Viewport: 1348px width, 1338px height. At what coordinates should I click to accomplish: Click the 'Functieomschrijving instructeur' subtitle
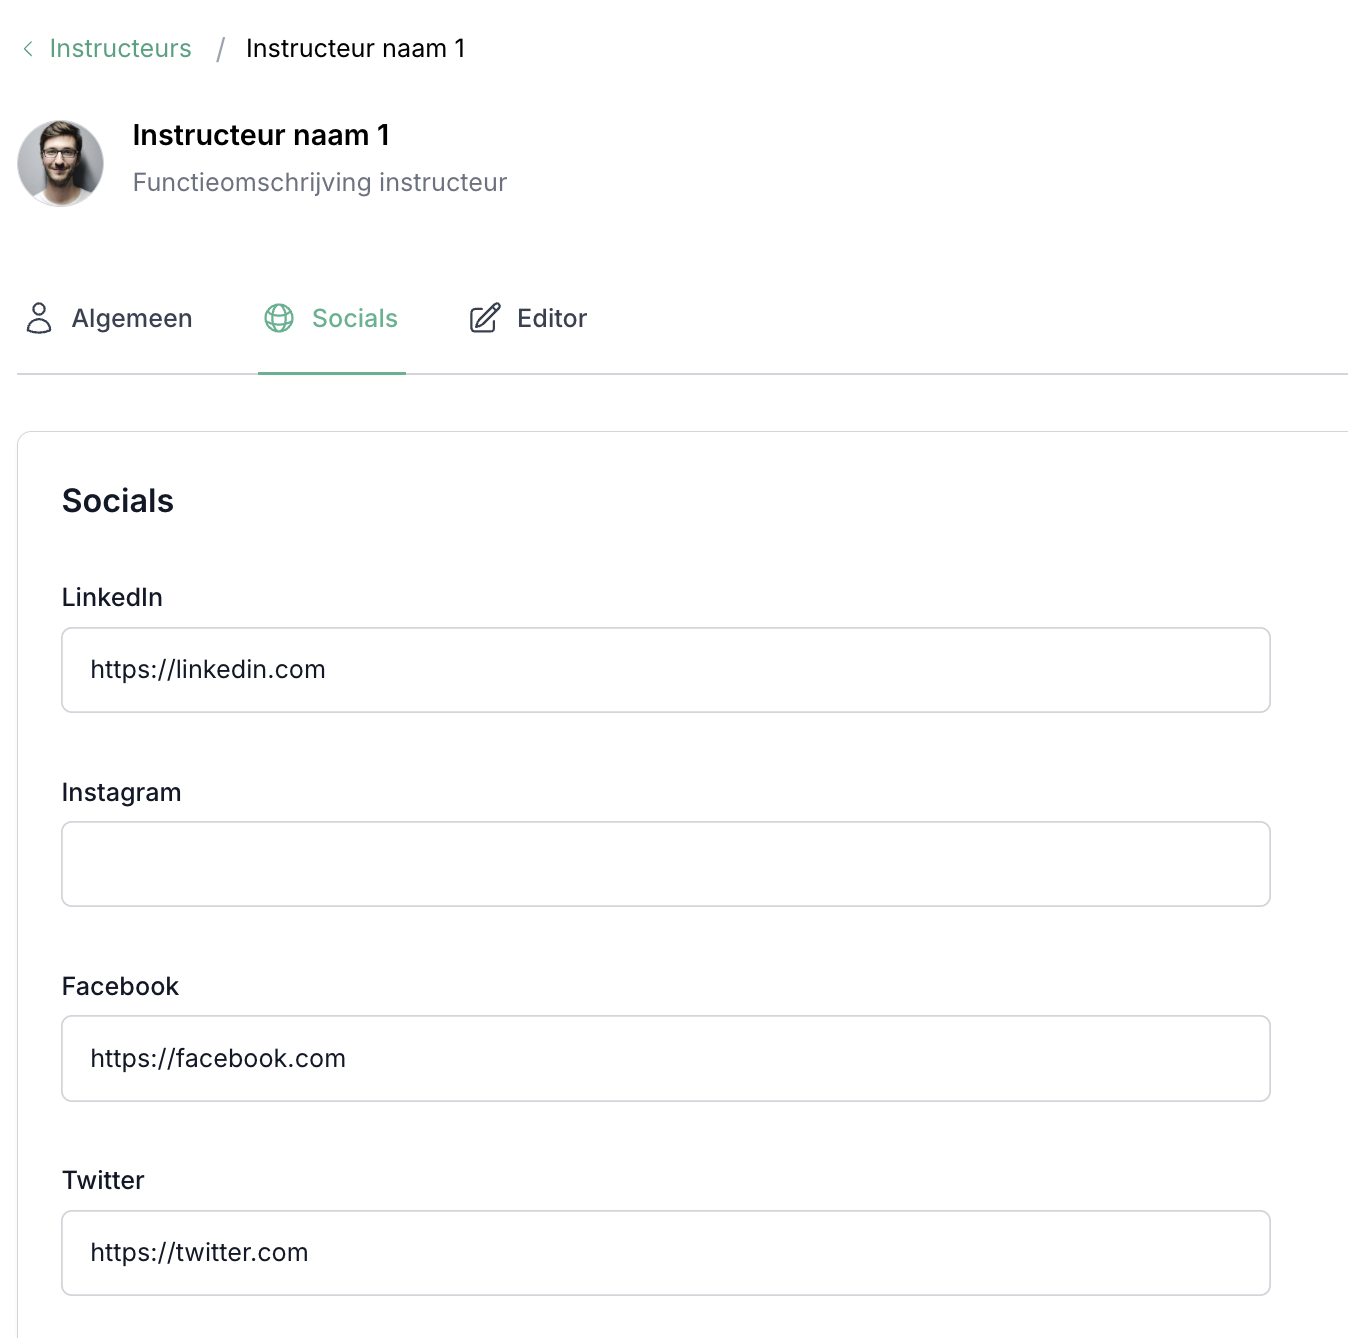(319, 182)
